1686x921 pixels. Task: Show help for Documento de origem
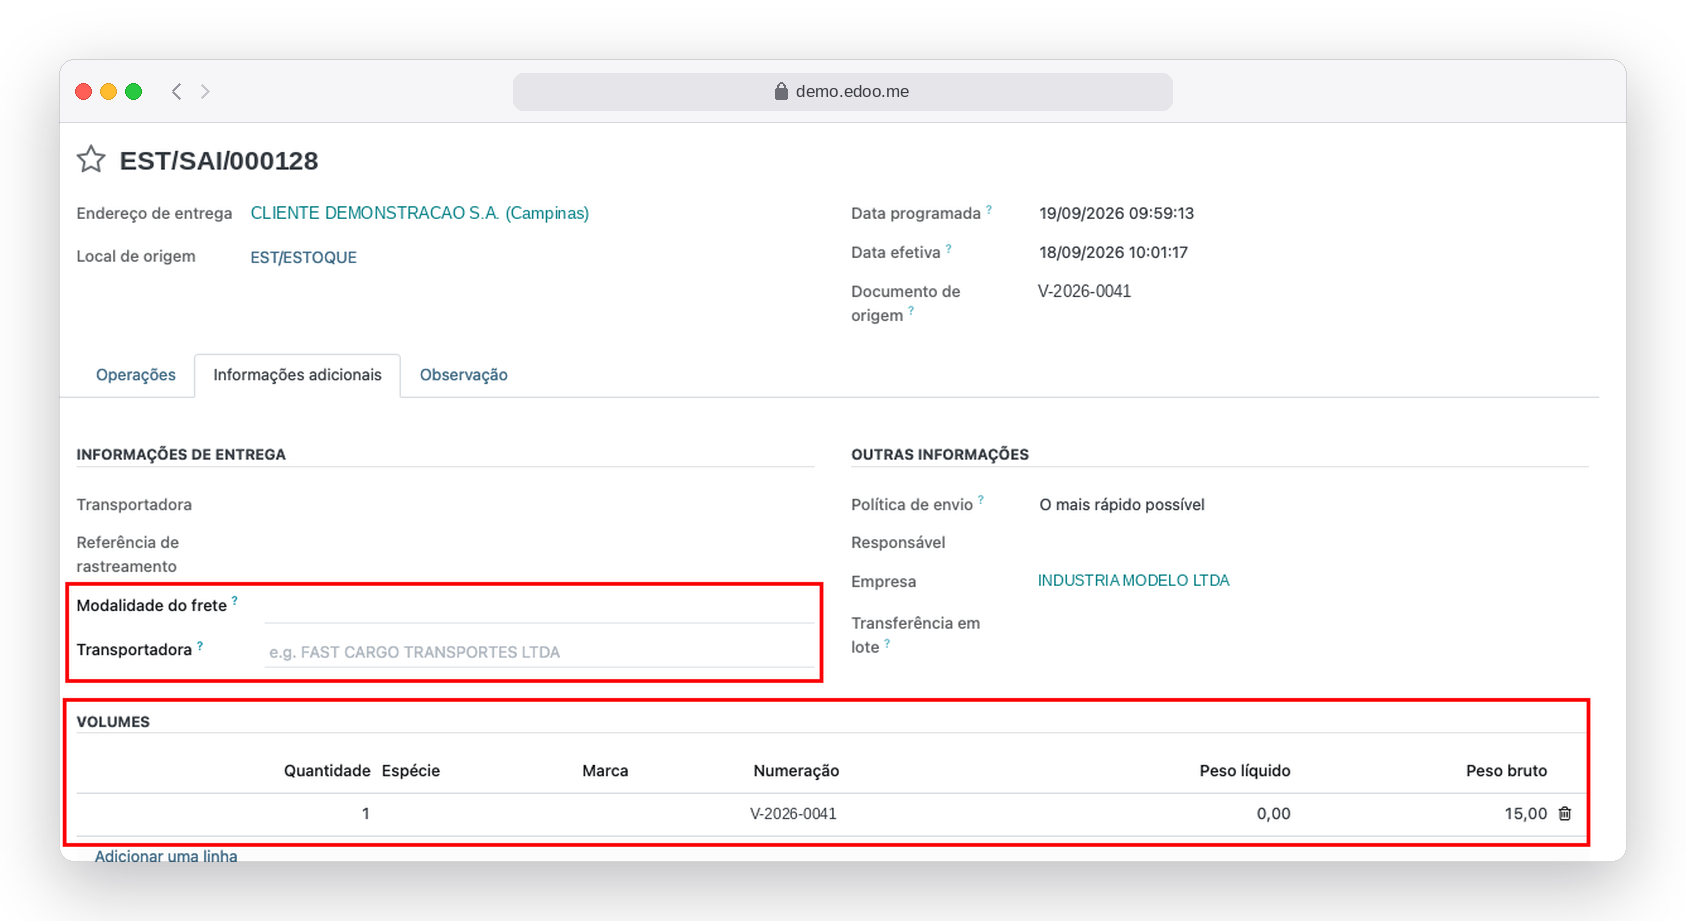(x=911, y=311)
